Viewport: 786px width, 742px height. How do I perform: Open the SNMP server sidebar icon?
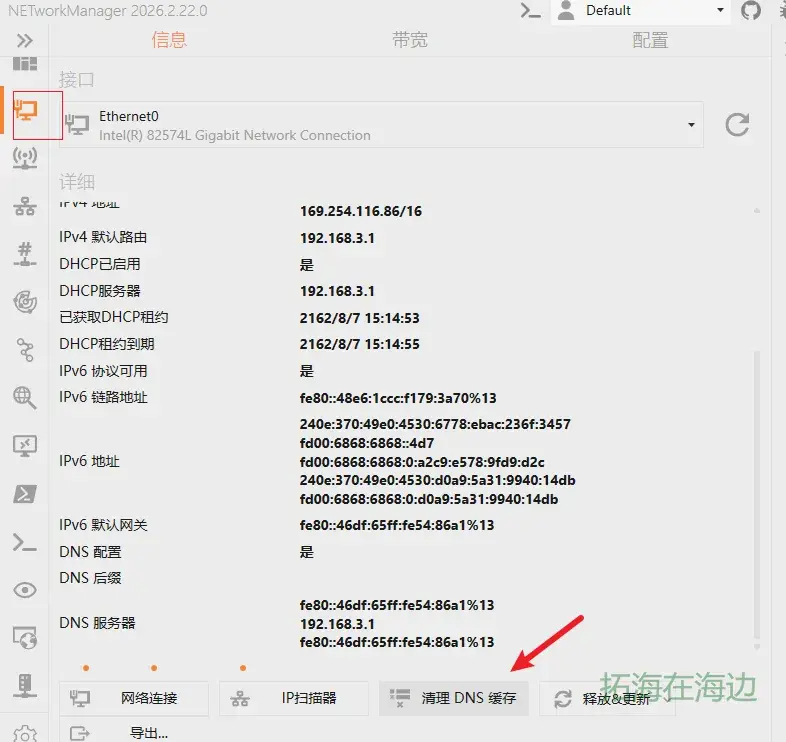pyautogui.click(x=25, y=686)
